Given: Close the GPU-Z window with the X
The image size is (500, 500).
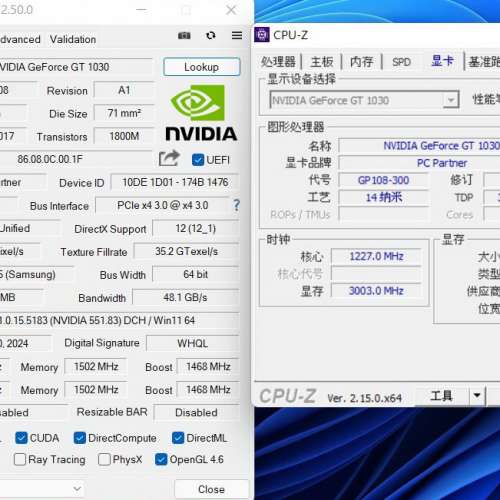Looking at the screenshot, I should coord(231,10).
